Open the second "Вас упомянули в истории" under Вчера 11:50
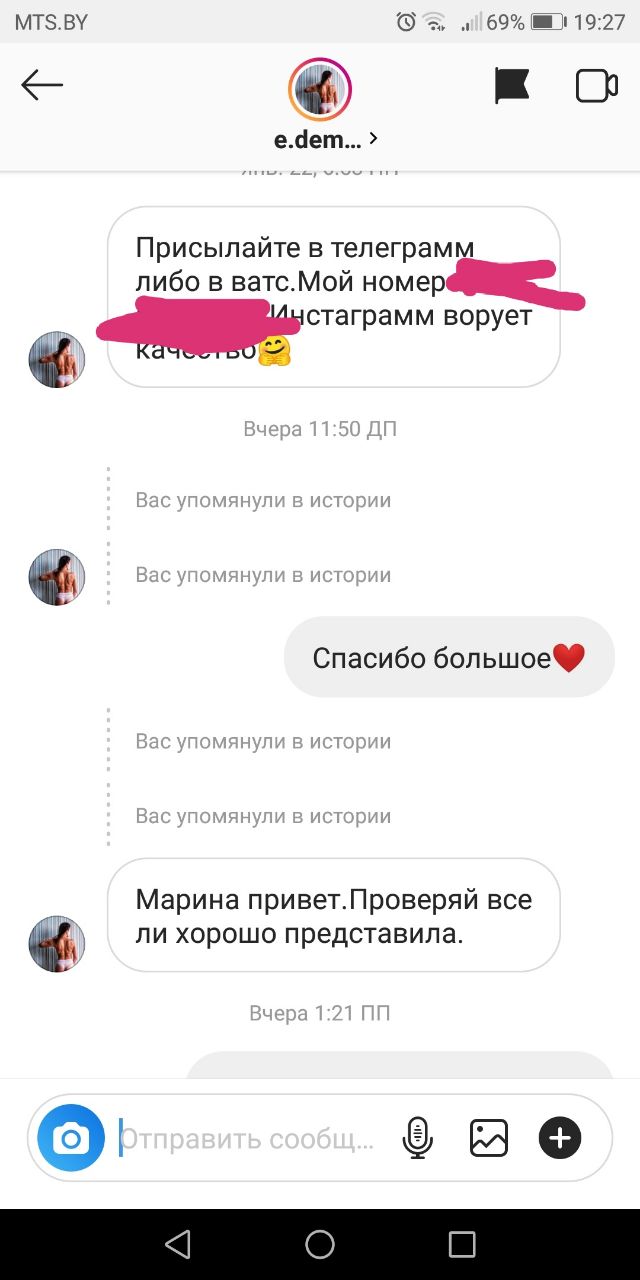This screenshot has height=1280, width=640. click(263, 575)
